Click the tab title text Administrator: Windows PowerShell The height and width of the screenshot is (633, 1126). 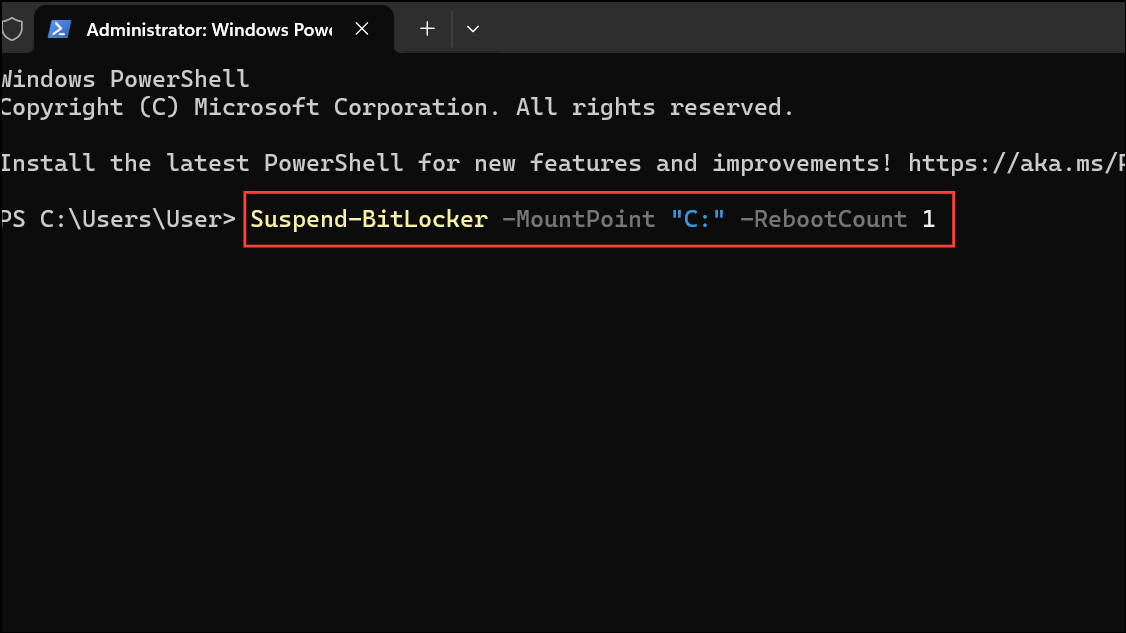click(209, 30)
